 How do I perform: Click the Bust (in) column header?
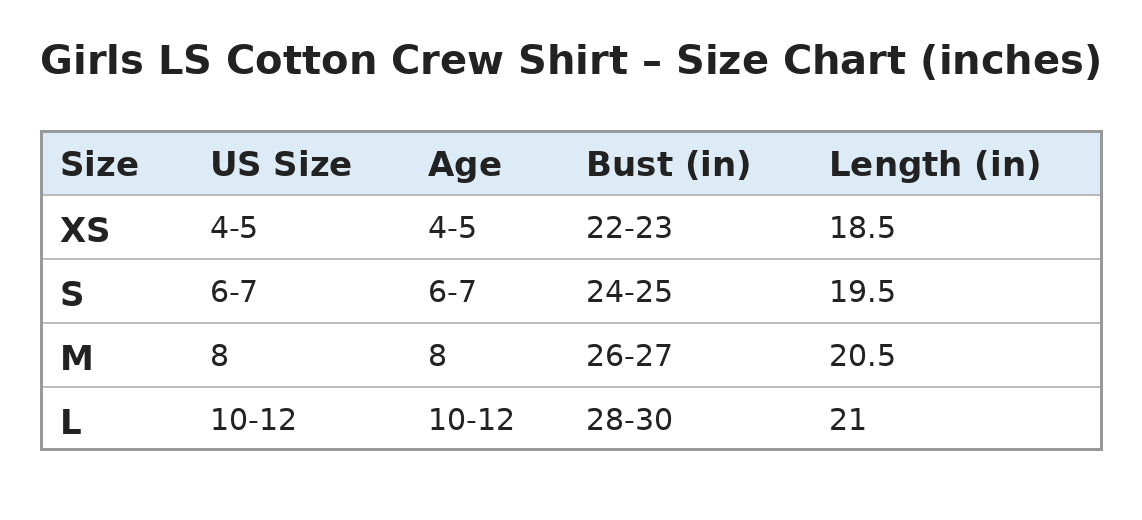(668, 165)
